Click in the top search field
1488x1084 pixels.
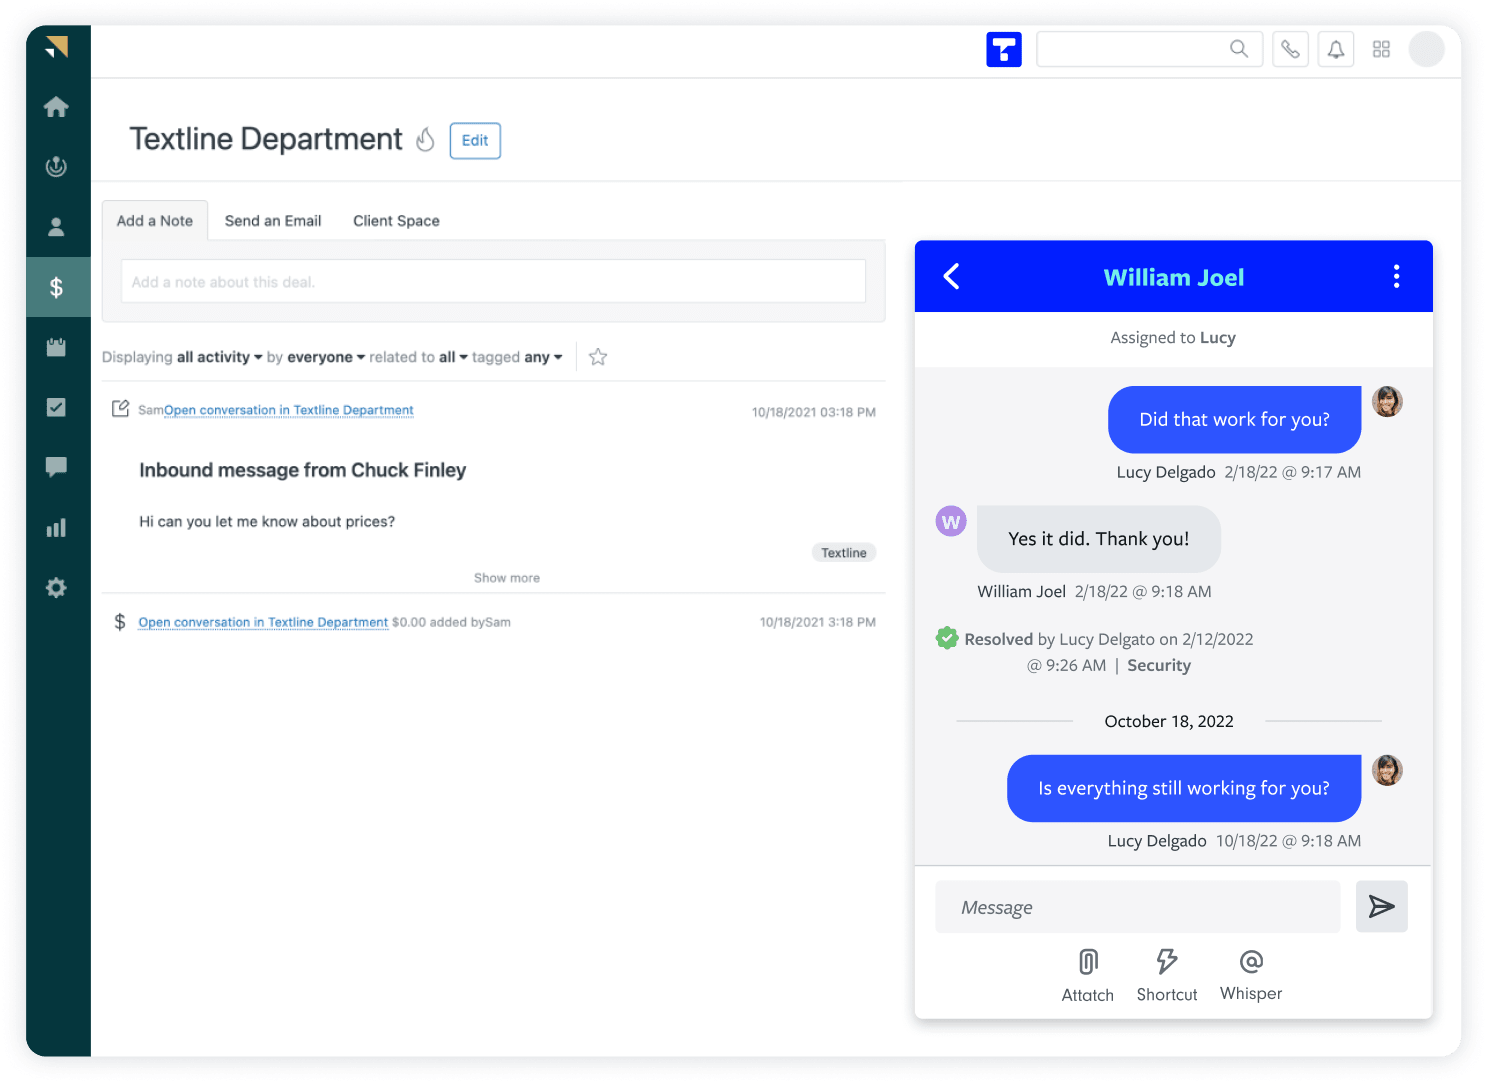point(1149,49)
